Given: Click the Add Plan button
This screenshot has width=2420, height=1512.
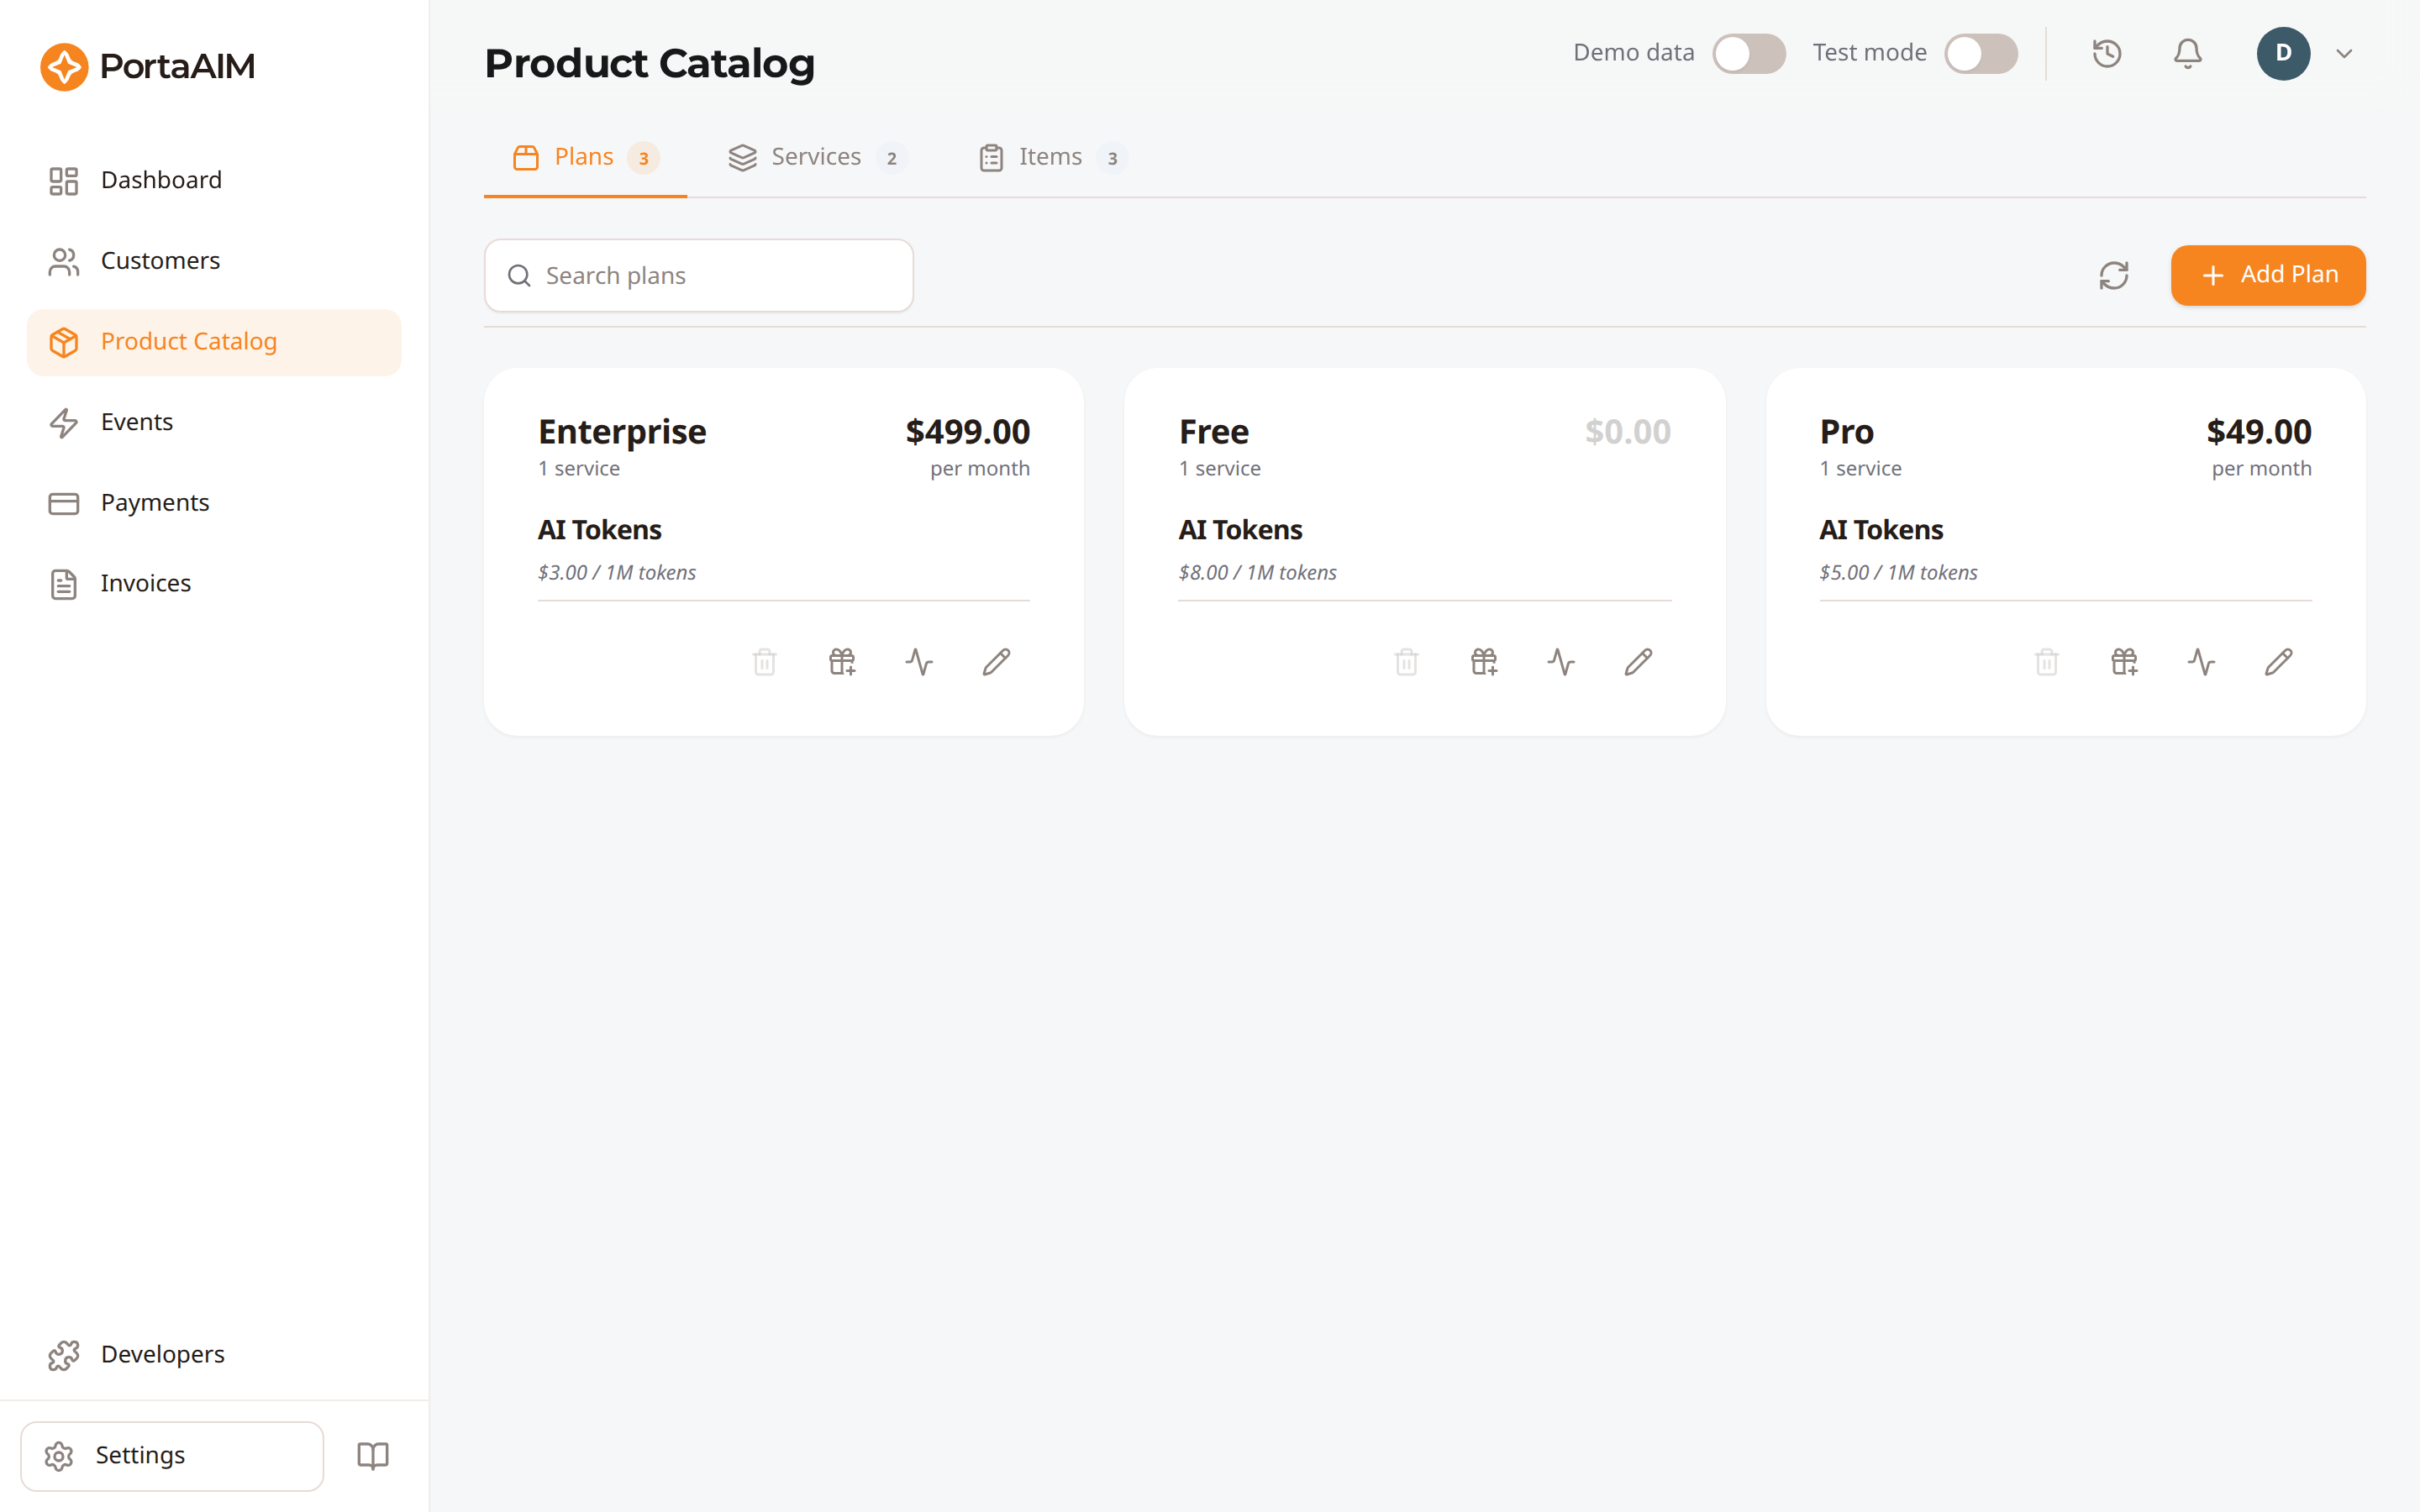Looking at the screenshot, I should [2268, 275].
